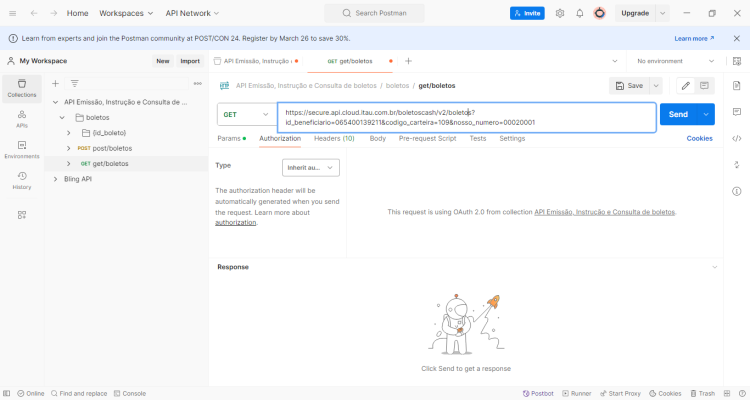Click the Send button
This screenshot has height=400, width=750.
tap(678, 114)
